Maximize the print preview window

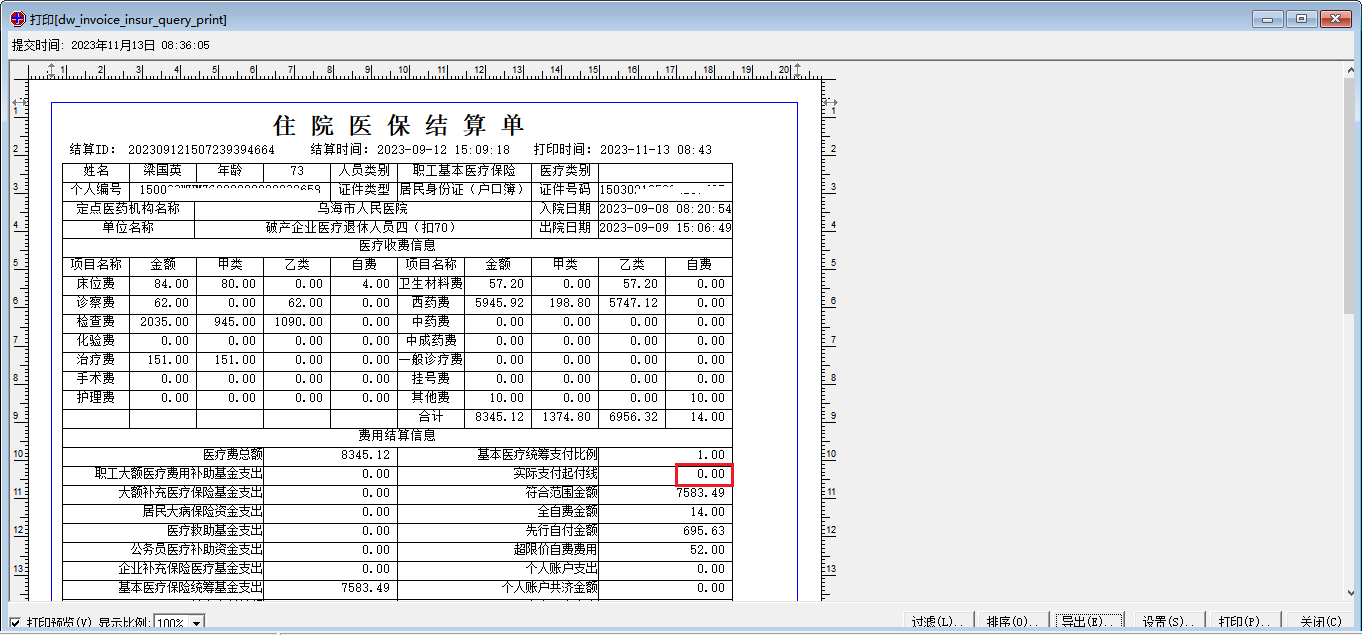[1301, 19]
